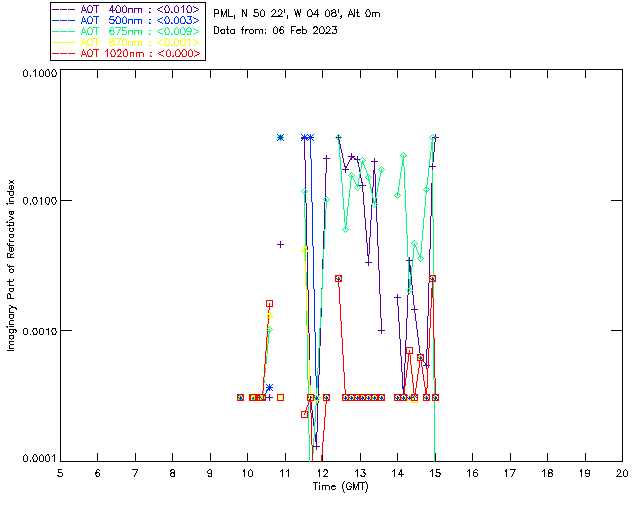Viewport: 640px width, 512px height.
Task: Click the 0.1000 y-axis tick label
Action: click(x=38, y=76)
